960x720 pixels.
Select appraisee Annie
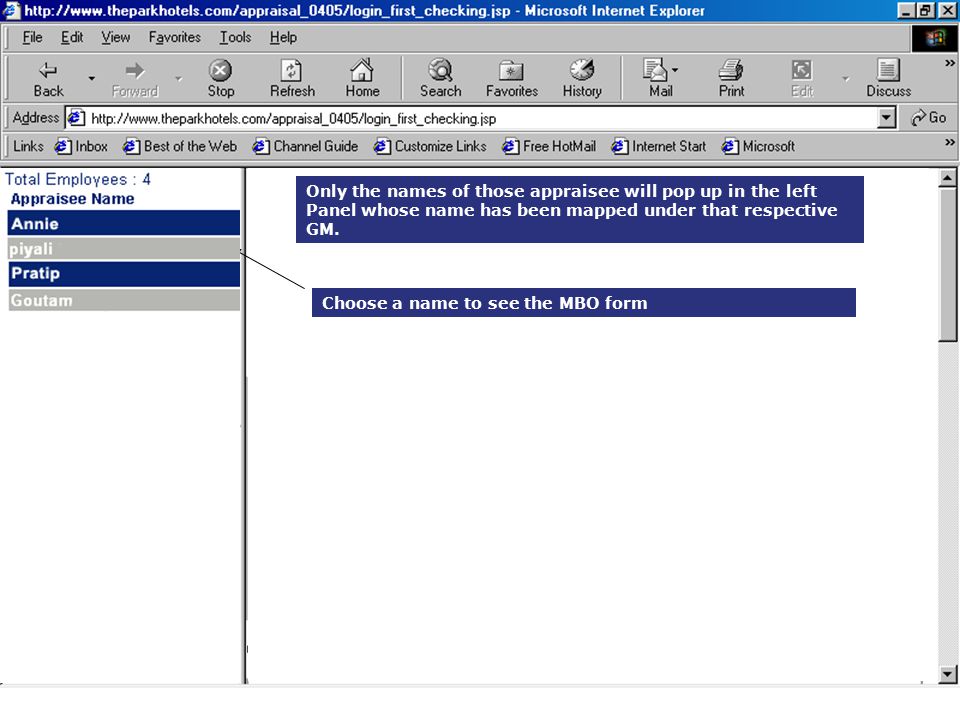pyautogui.click(x=124, y=223)
